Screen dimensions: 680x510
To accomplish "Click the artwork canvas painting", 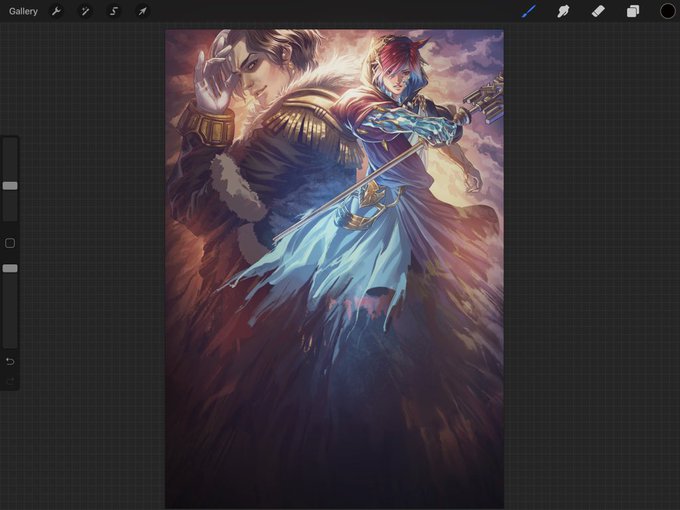I will (x=334, y=269).
